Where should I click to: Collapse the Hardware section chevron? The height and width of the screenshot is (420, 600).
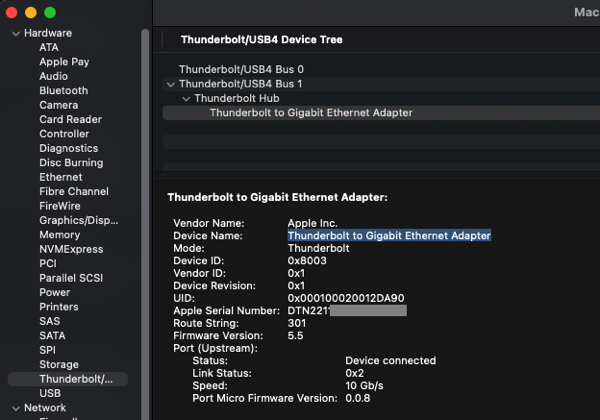pos(16,34)
